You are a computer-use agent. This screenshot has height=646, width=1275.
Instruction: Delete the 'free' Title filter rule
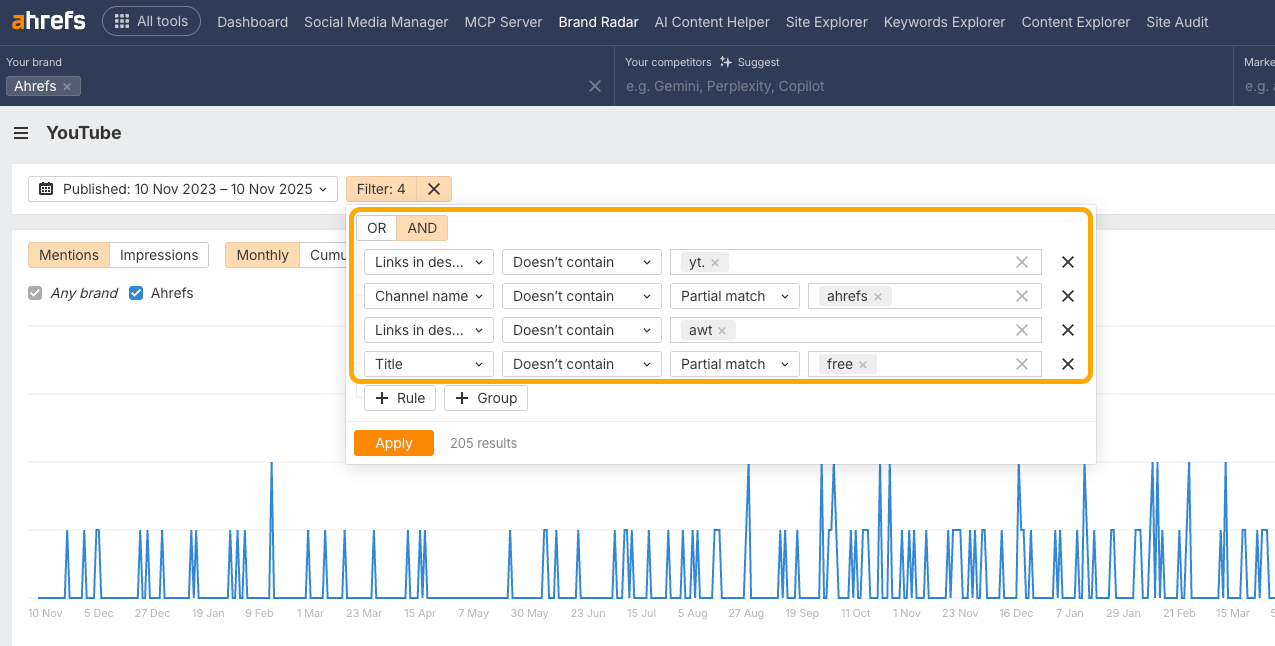tap(1067, 364)
